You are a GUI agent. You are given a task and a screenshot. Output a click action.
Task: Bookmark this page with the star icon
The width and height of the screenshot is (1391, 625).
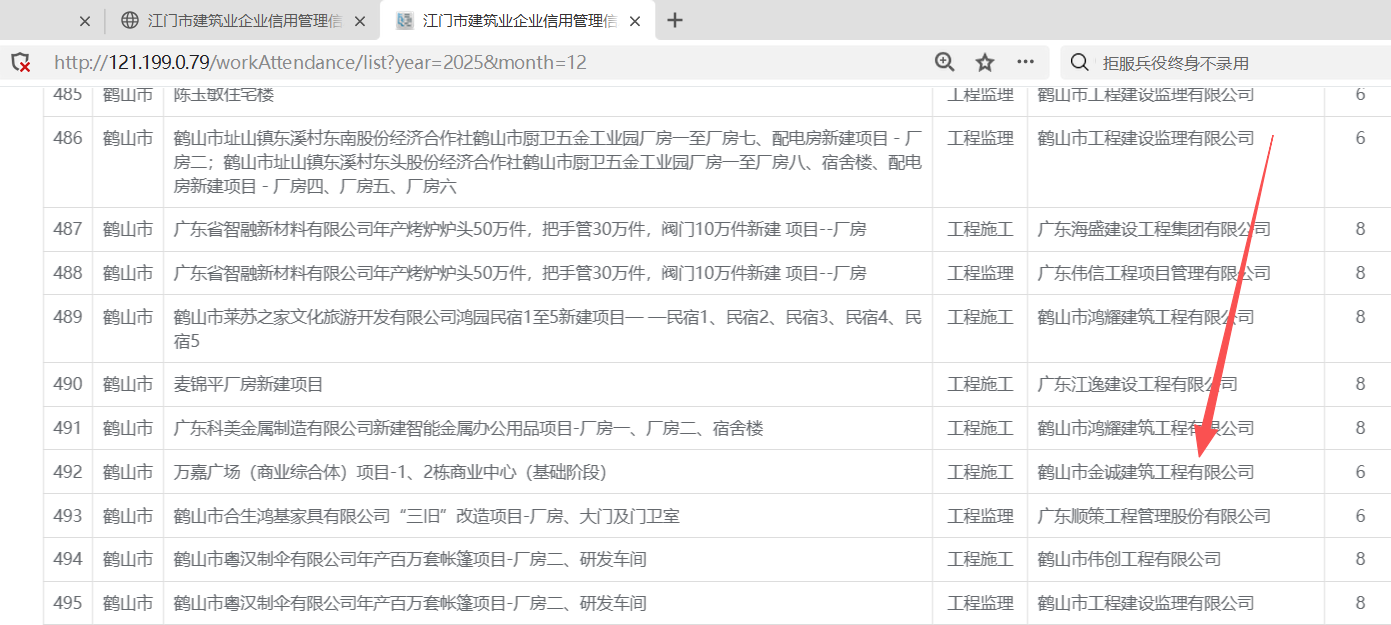pos(985,62)
